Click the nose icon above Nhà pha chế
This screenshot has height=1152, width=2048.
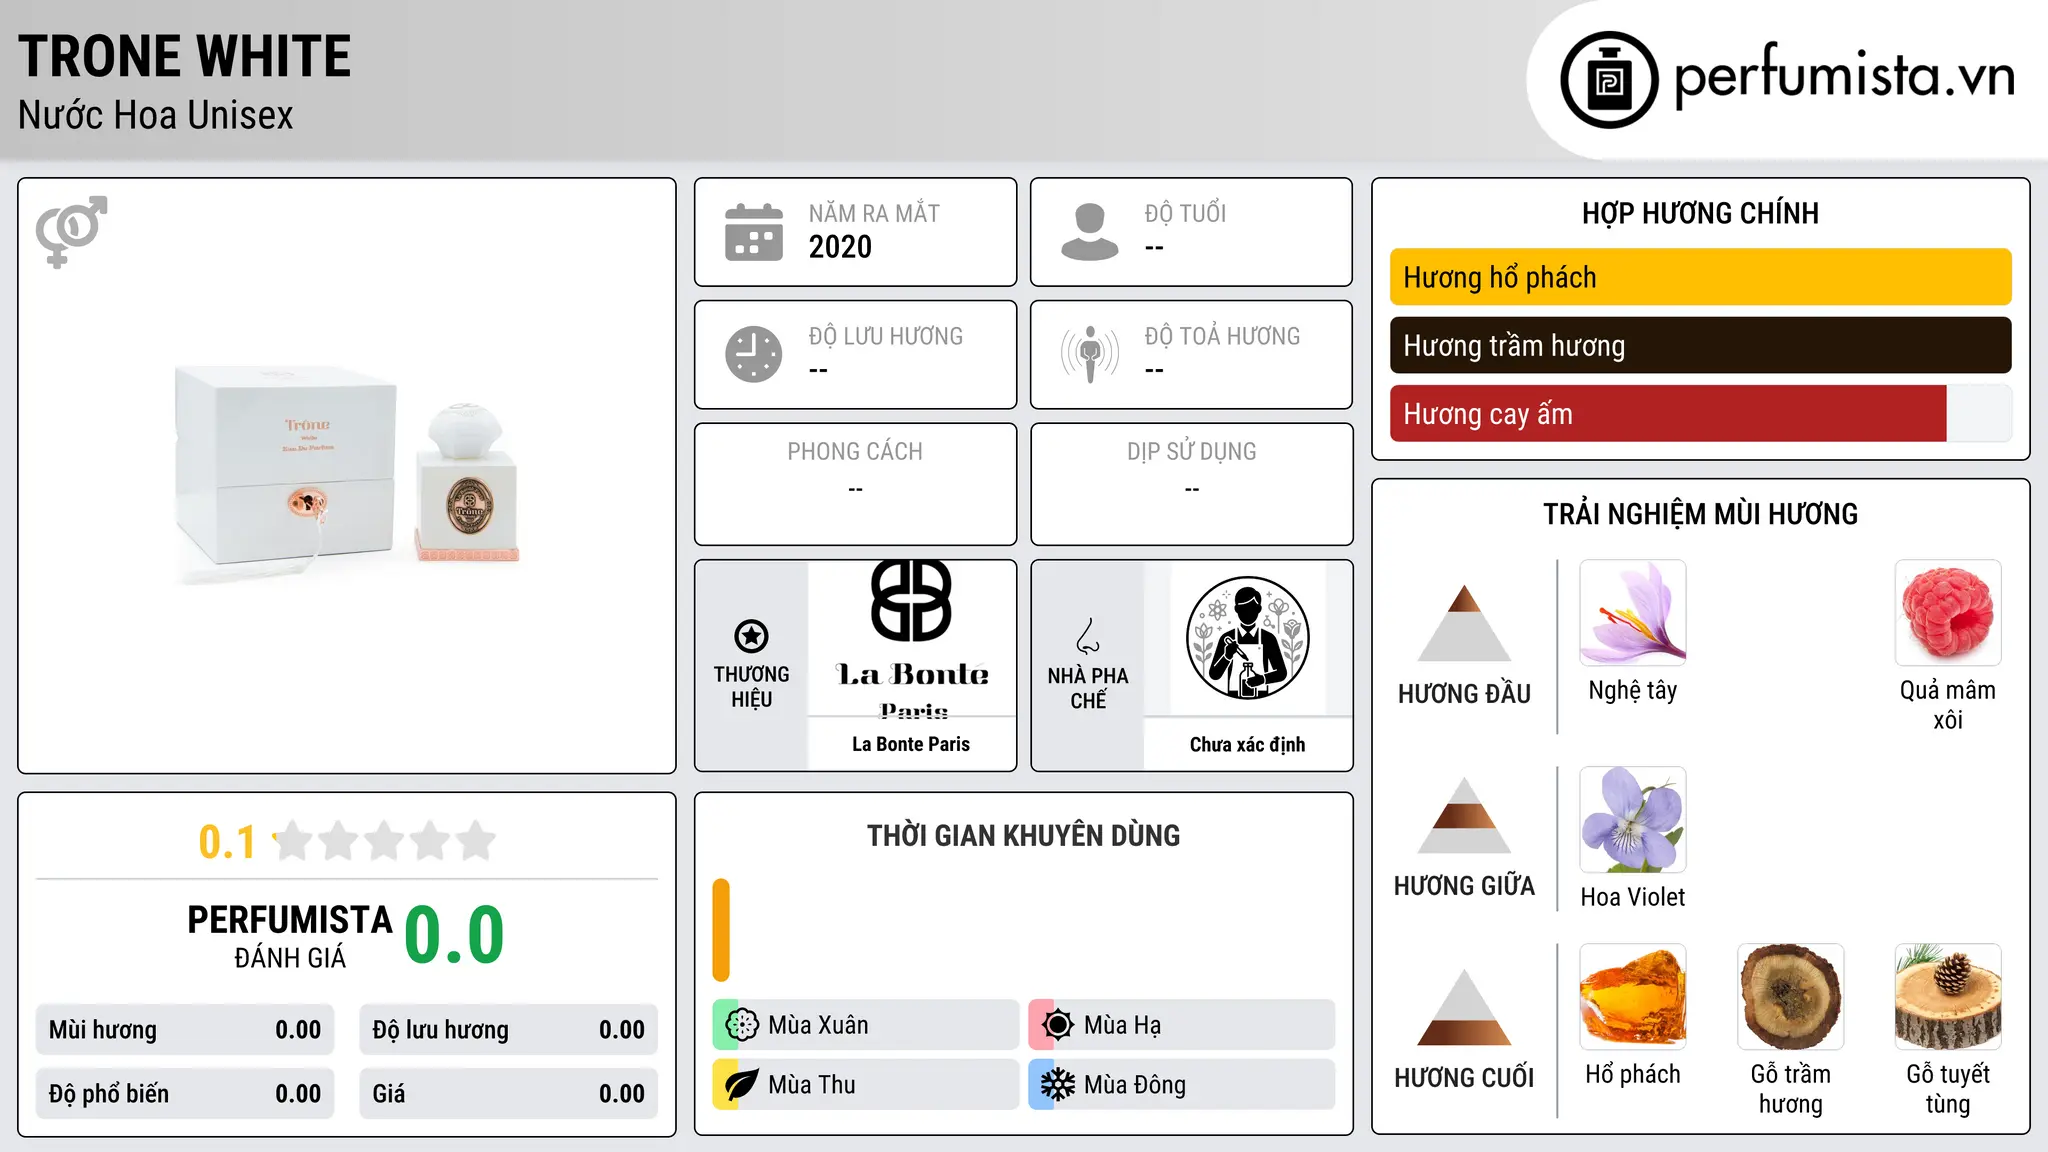pos(1088,635)
